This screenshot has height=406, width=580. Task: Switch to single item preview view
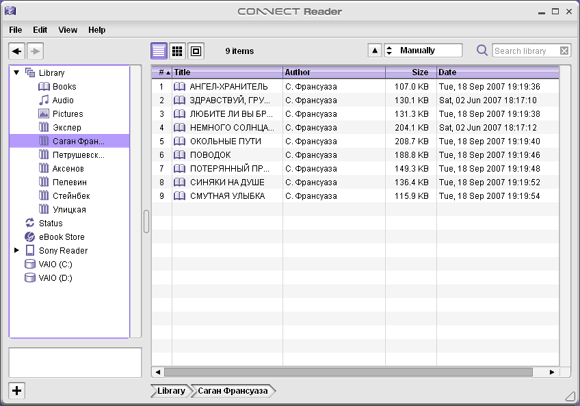(196, 51)
